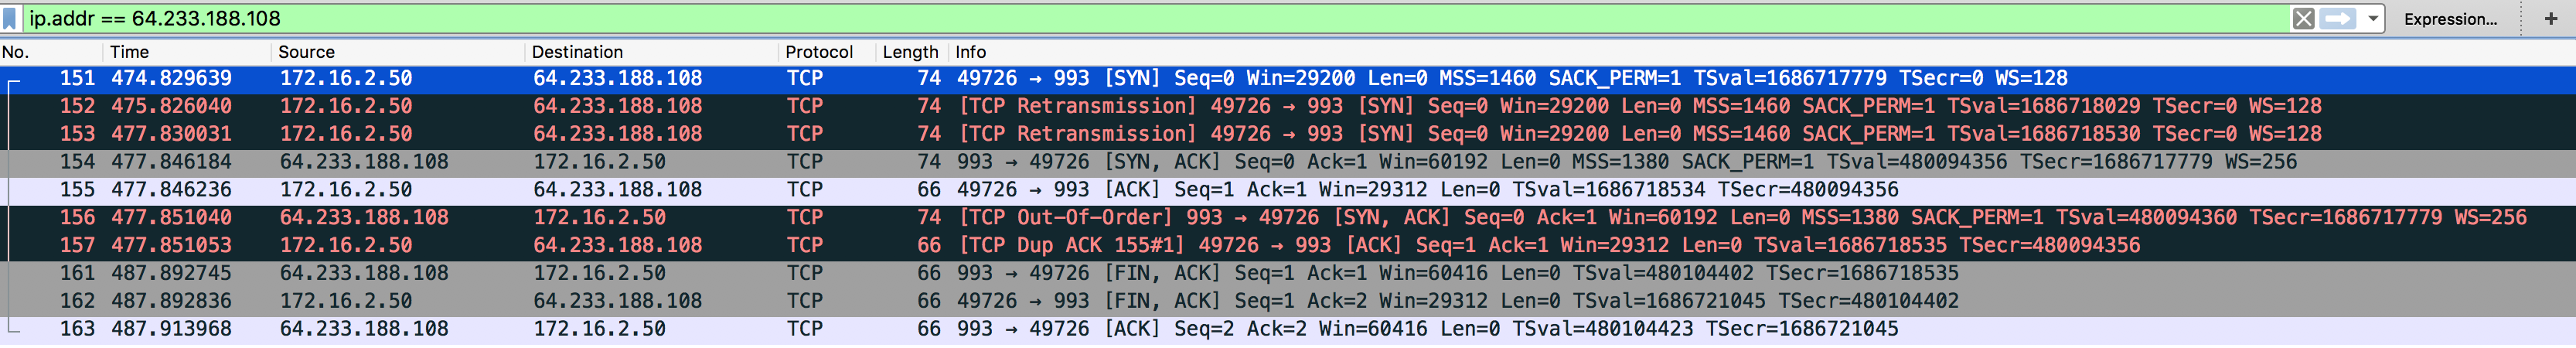Sort by the Destination column header
The width and height of the screenshot is (2576, 348).
pyautogui.click(x=651, y=52)
